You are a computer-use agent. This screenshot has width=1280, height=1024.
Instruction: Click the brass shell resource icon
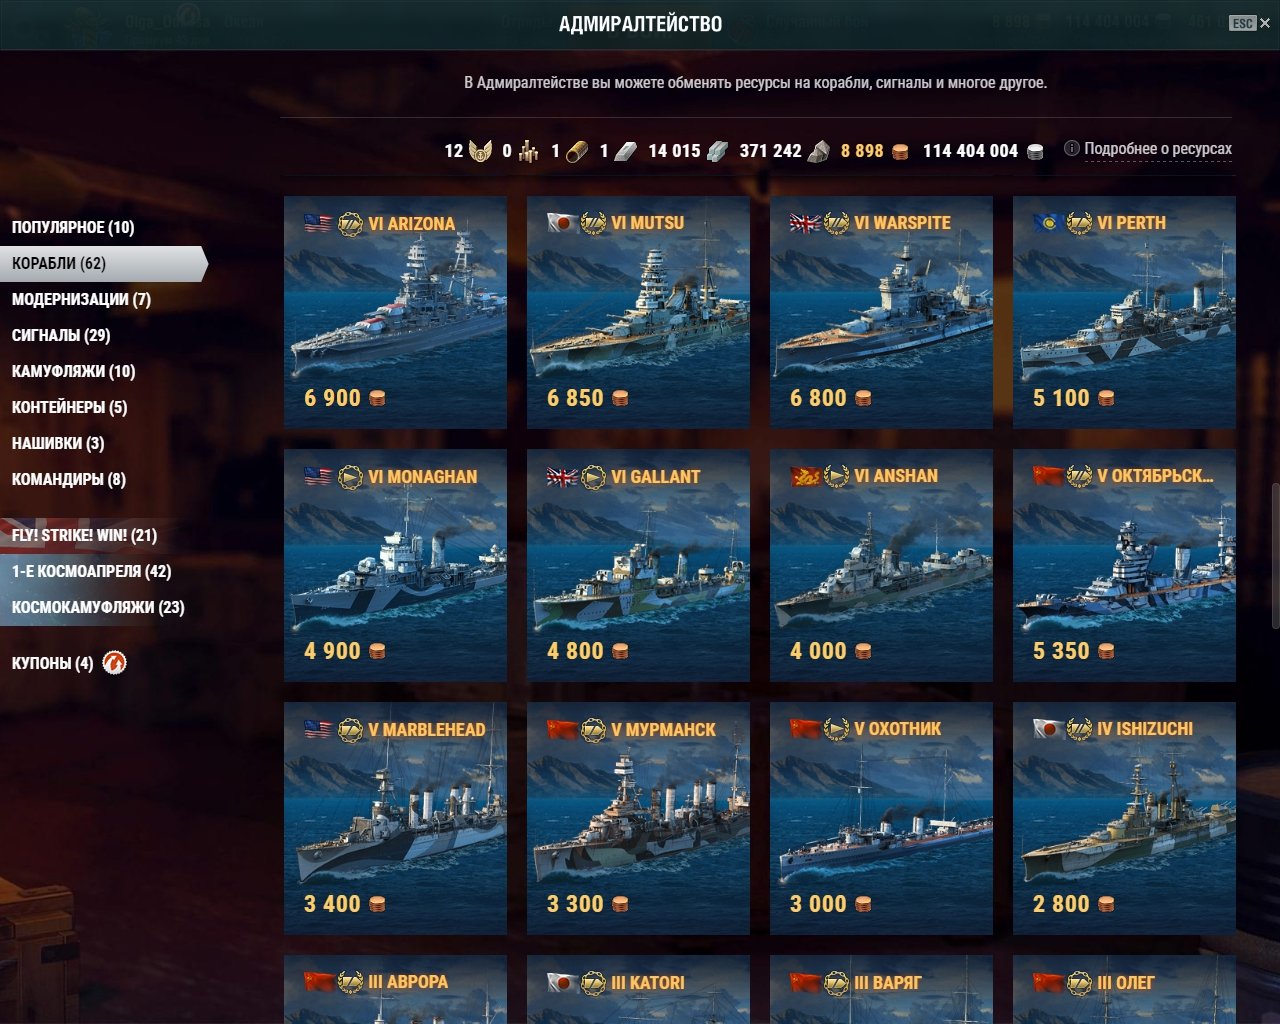click(576, 152)
